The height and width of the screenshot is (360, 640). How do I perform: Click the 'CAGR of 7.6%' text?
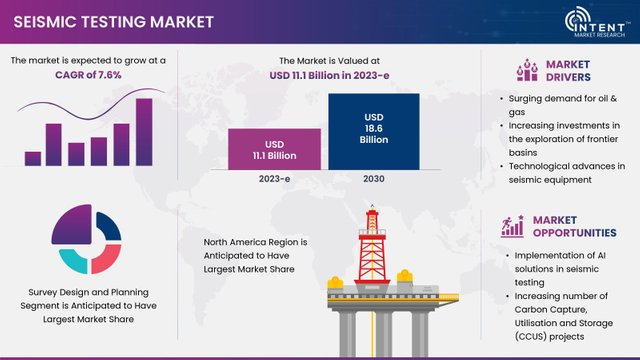[x=88, y=75]
